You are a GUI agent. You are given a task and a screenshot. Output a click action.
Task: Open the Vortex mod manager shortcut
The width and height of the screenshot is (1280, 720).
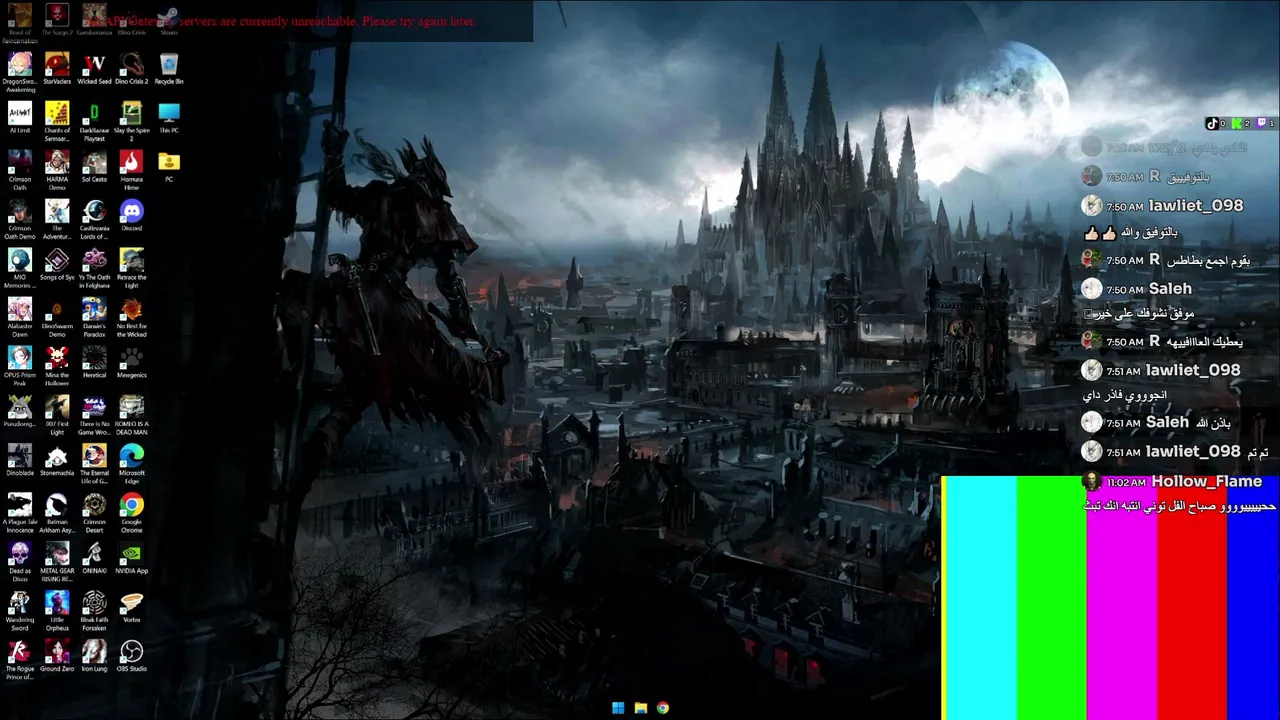click(x=132, y=606)
